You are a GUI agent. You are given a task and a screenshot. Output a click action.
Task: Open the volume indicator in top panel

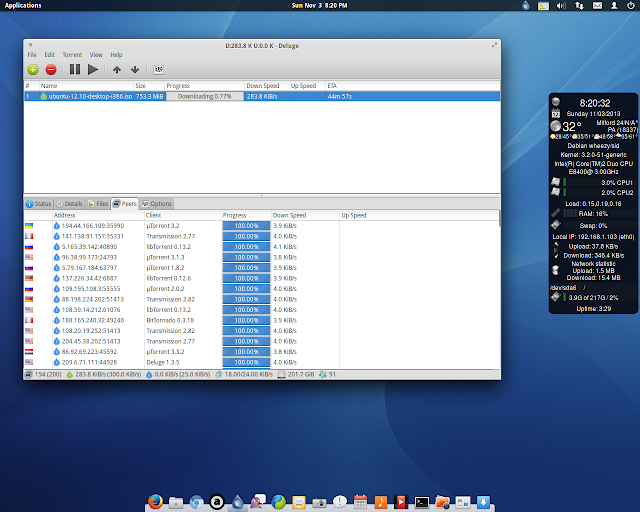click(561, 6)
